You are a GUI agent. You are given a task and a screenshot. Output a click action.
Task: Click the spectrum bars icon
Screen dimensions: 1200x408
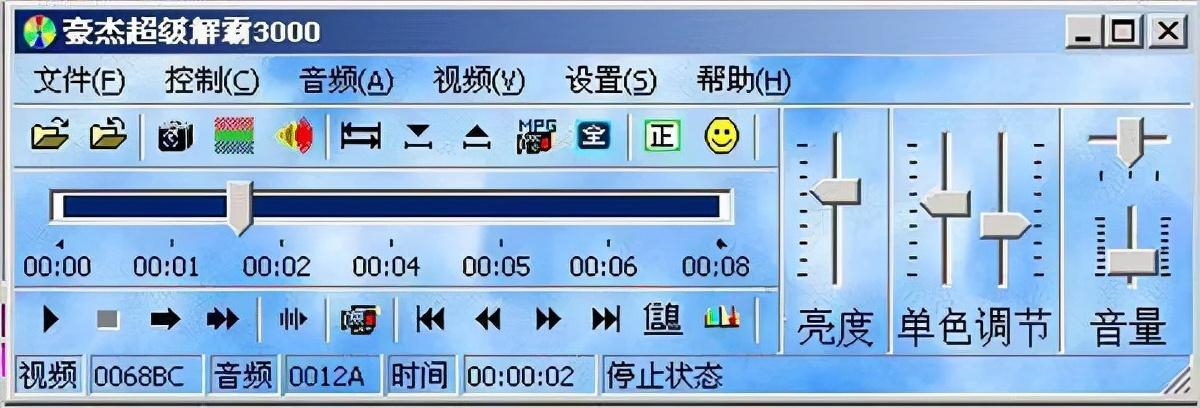pyautogui.click(x=722, y=318)
